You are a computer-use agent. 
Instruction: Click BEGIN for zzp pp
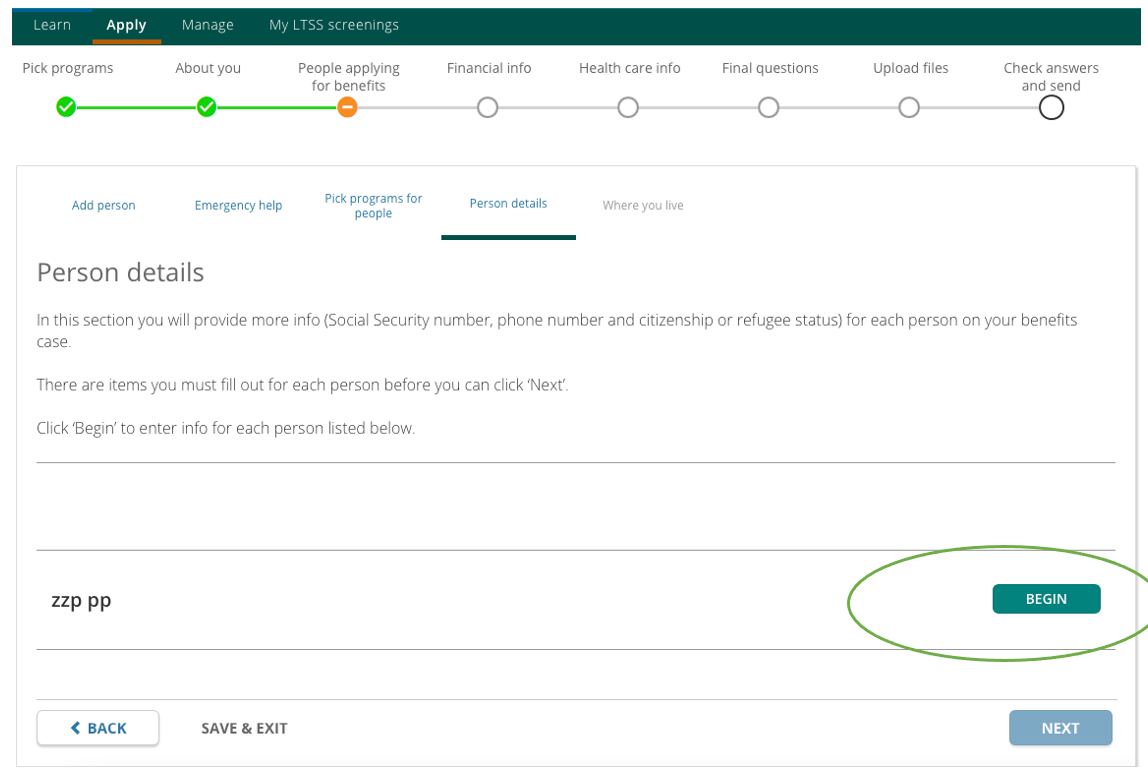pyautogui.click(x=1046, y=599)
